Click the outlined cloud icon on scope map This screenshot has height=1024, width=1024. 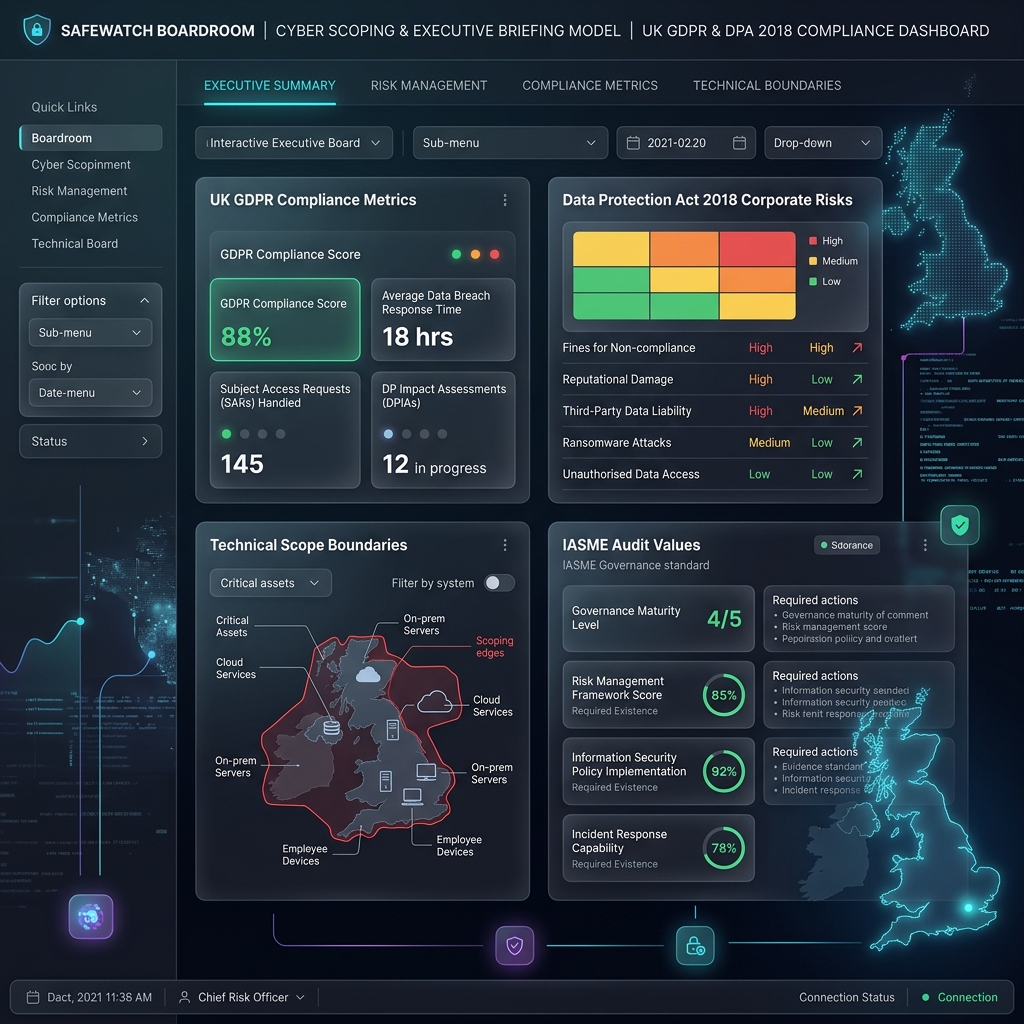click(x=434, y=702)
